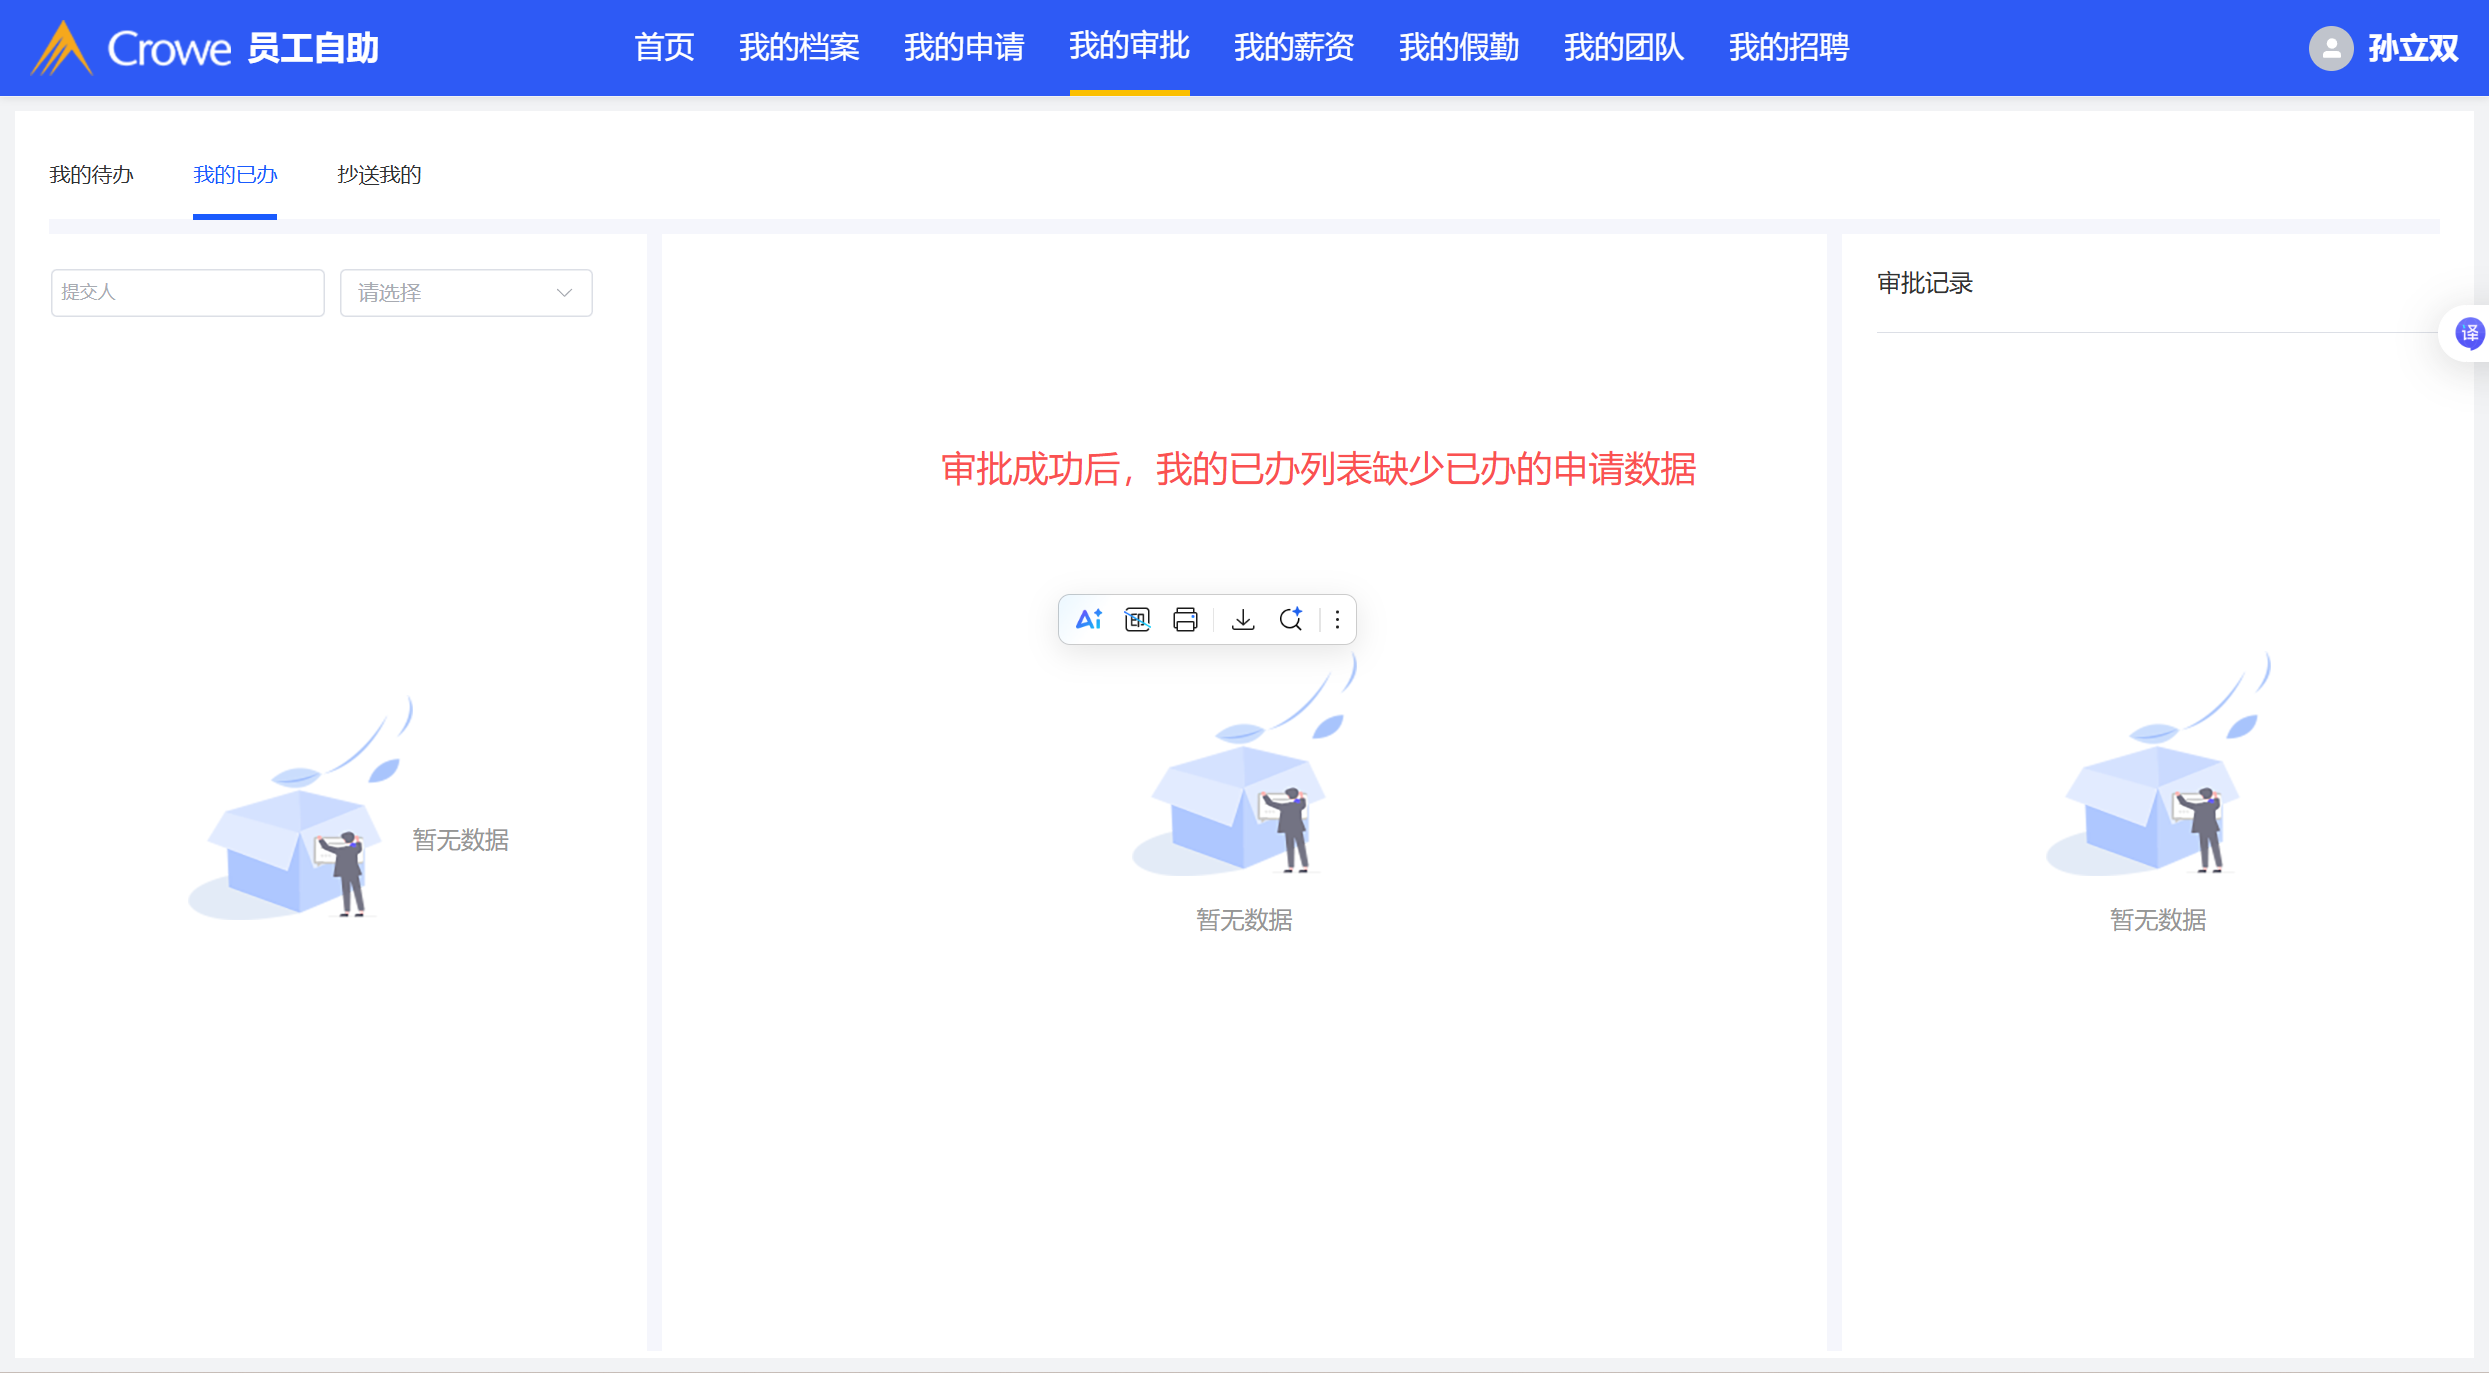This screenshot has height=1373, width=2489.
Task: Open 我的申请 in top navigation
Action: 964,47
